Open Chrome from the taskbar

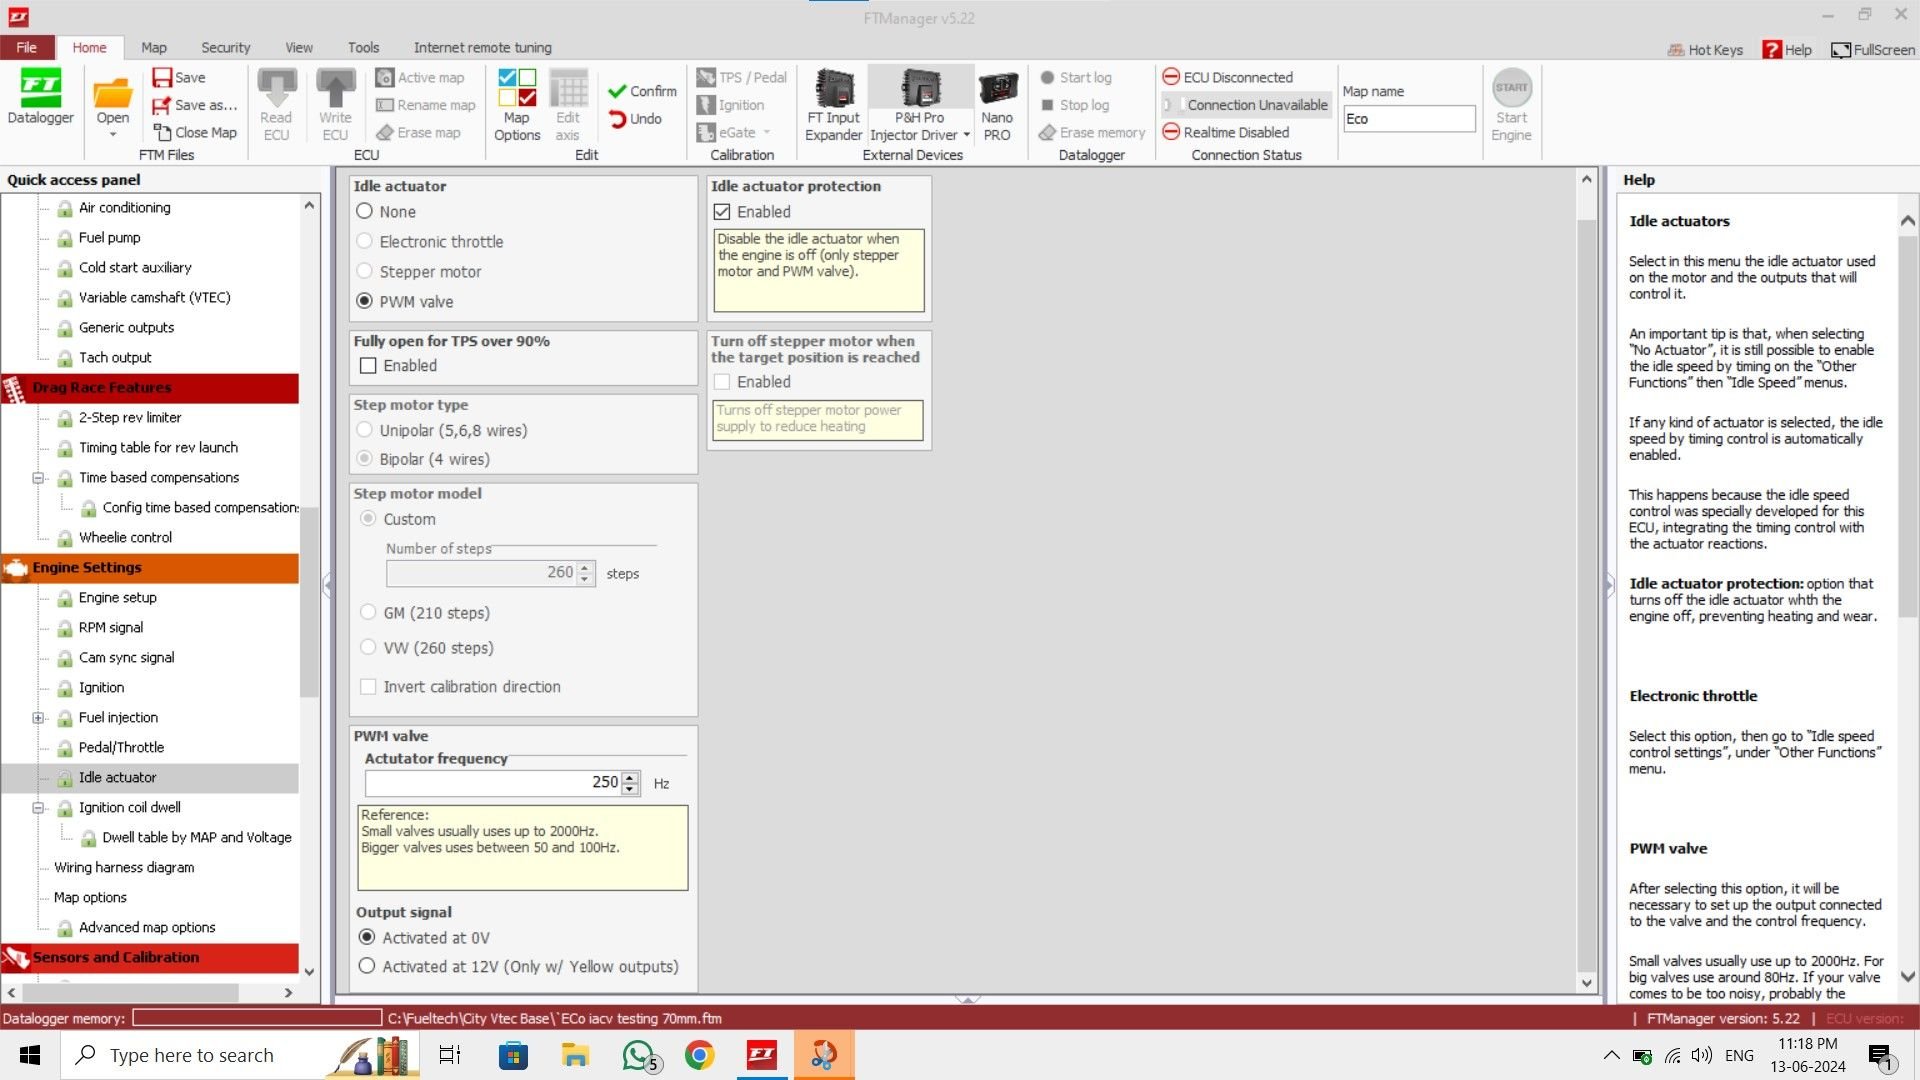[699, 1055]
